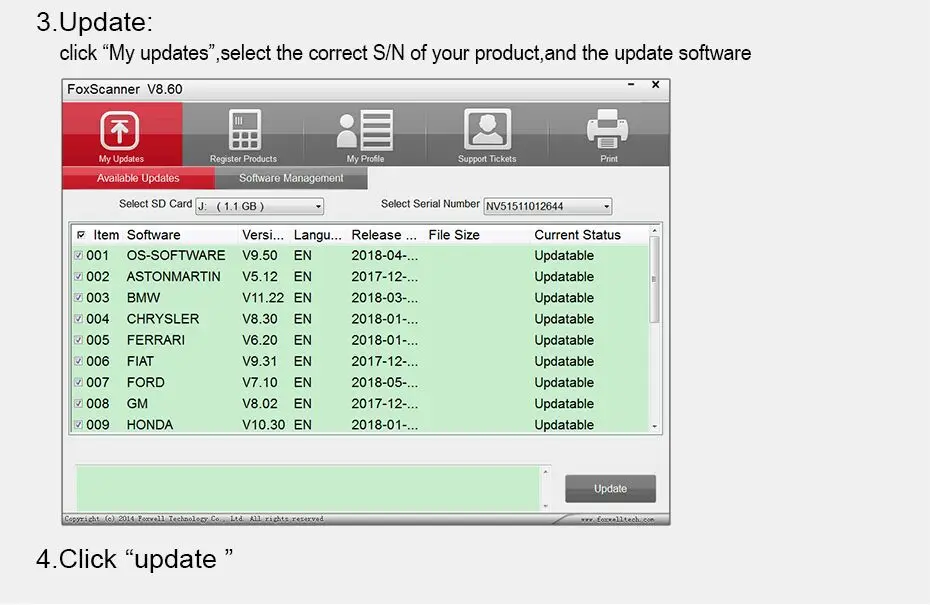Select the FORD software name
The image size is (930, 605).
[x=145, y=383]
